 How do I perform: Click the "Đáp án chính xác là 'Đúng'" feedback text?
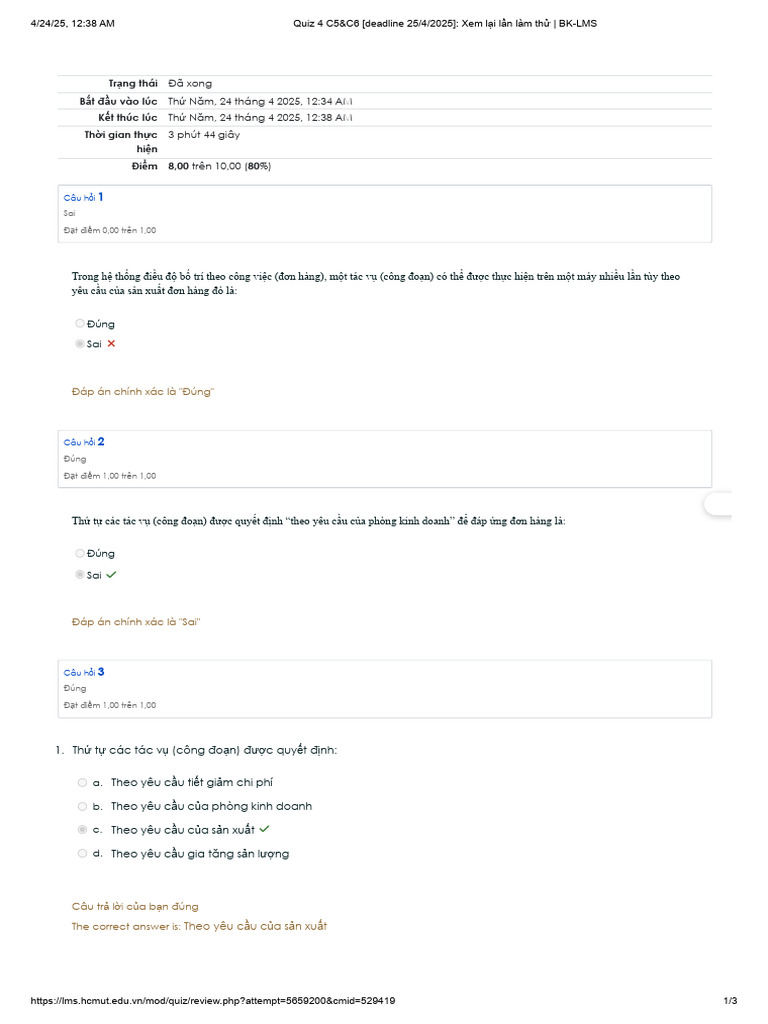(x=143, y=392)
